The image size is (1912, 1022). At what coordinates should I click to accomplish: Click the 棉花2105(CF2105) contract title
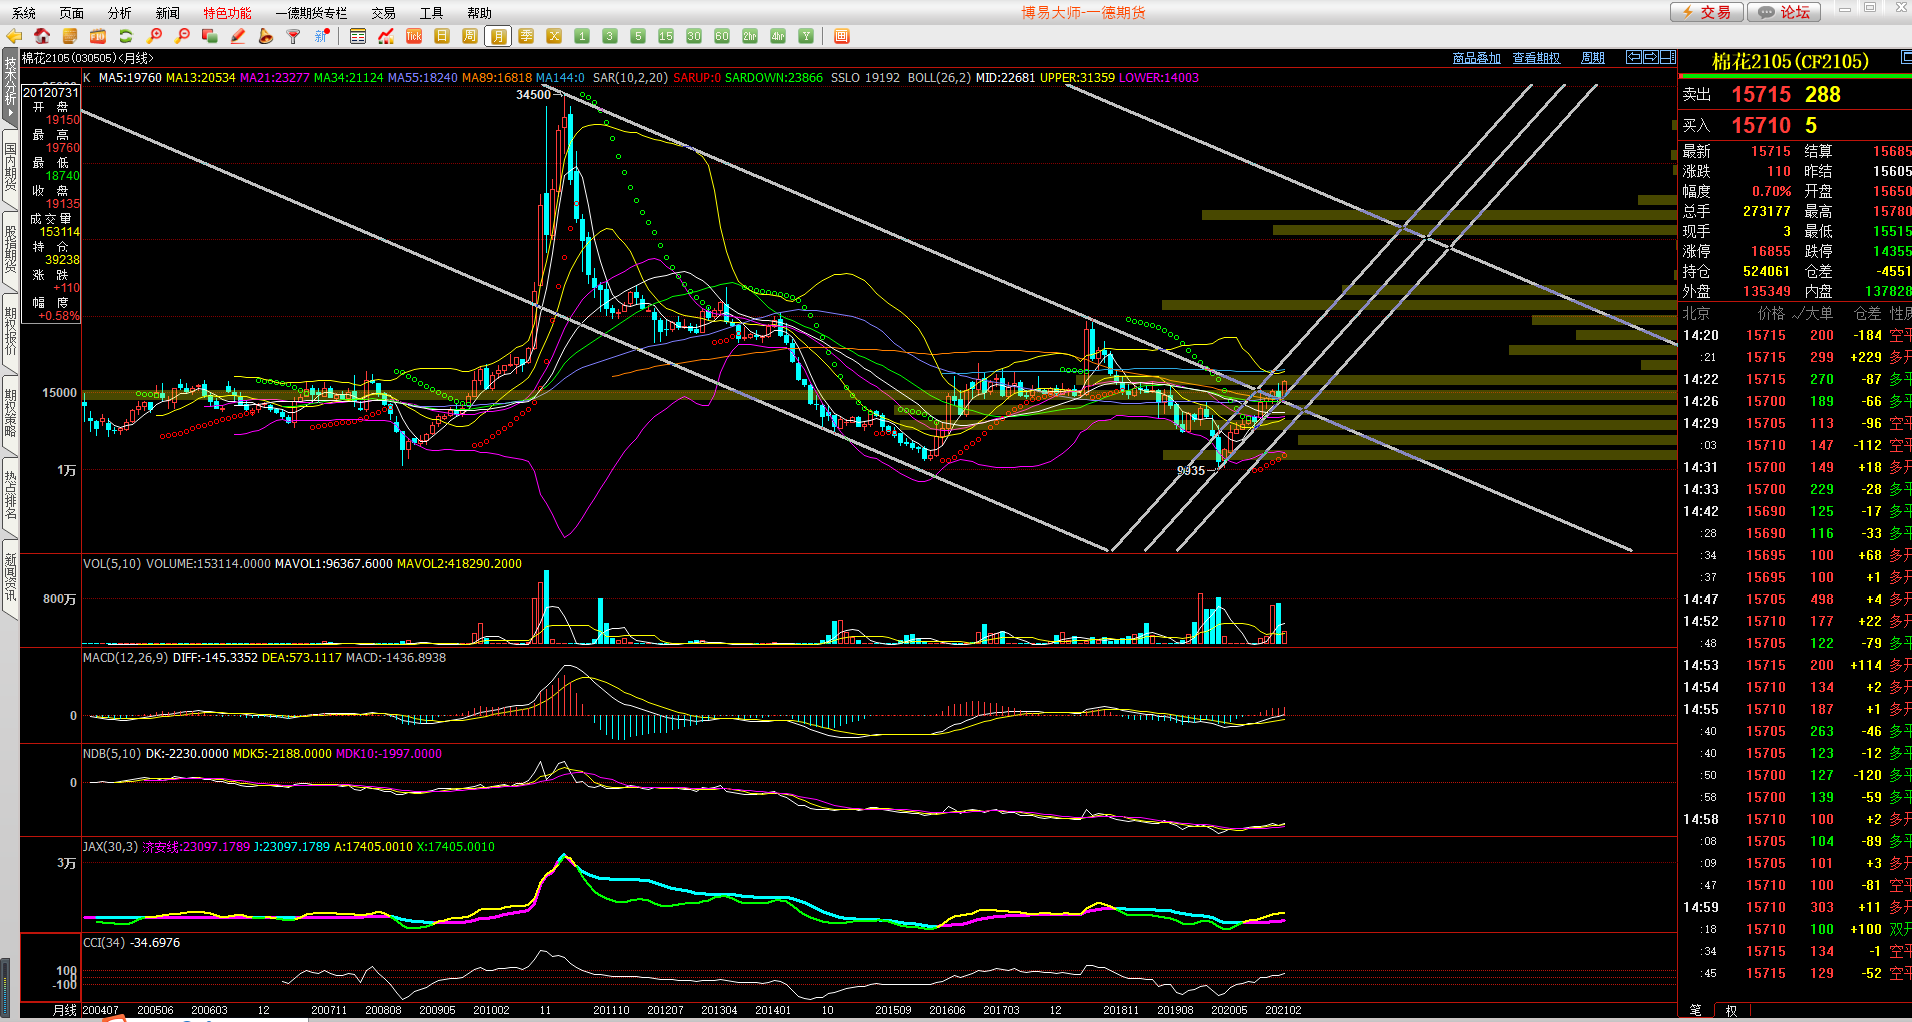1790,62
